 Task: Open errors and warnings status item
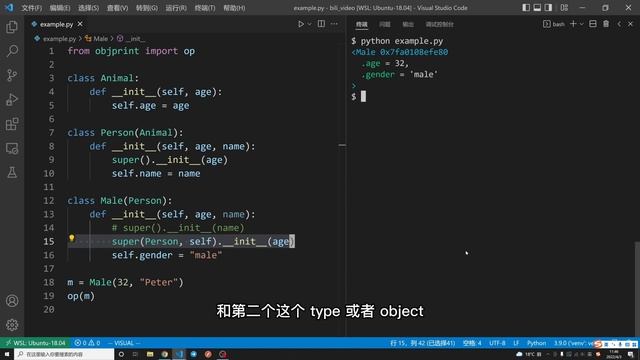coord(87,343)
